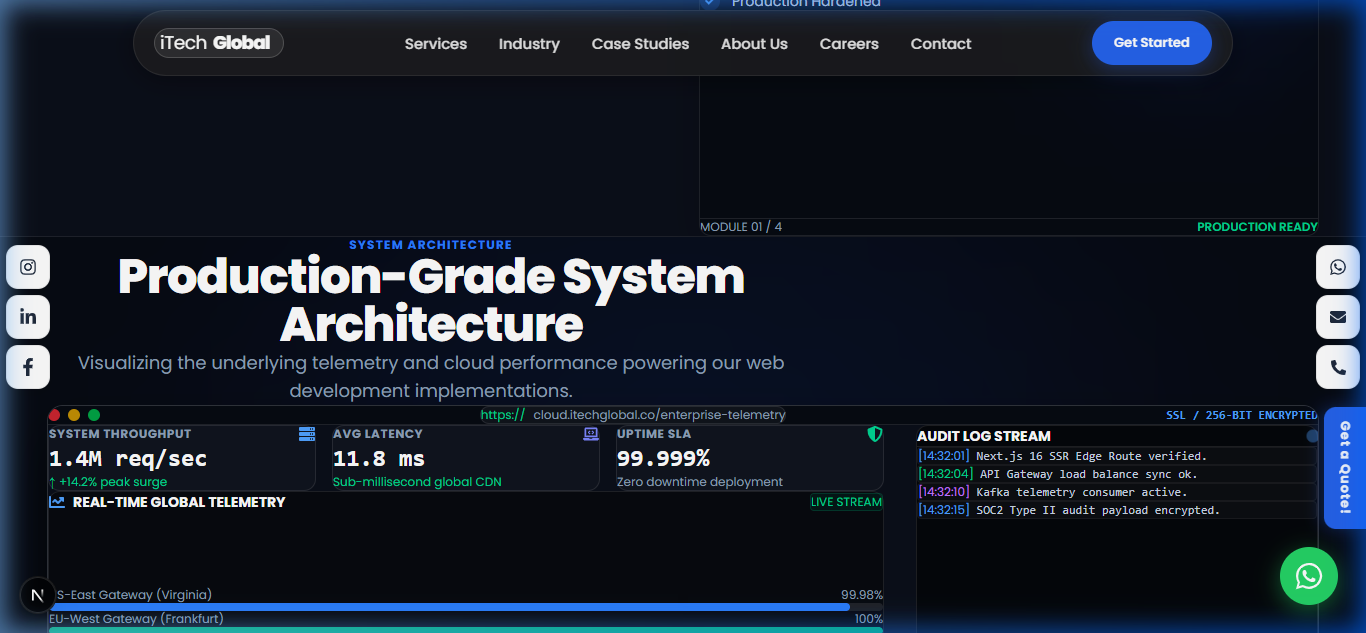The height and width of the screenshot is (633, 1366).
Task: Click the Zero downtime deployment text
Action: [x=700, y=482]
